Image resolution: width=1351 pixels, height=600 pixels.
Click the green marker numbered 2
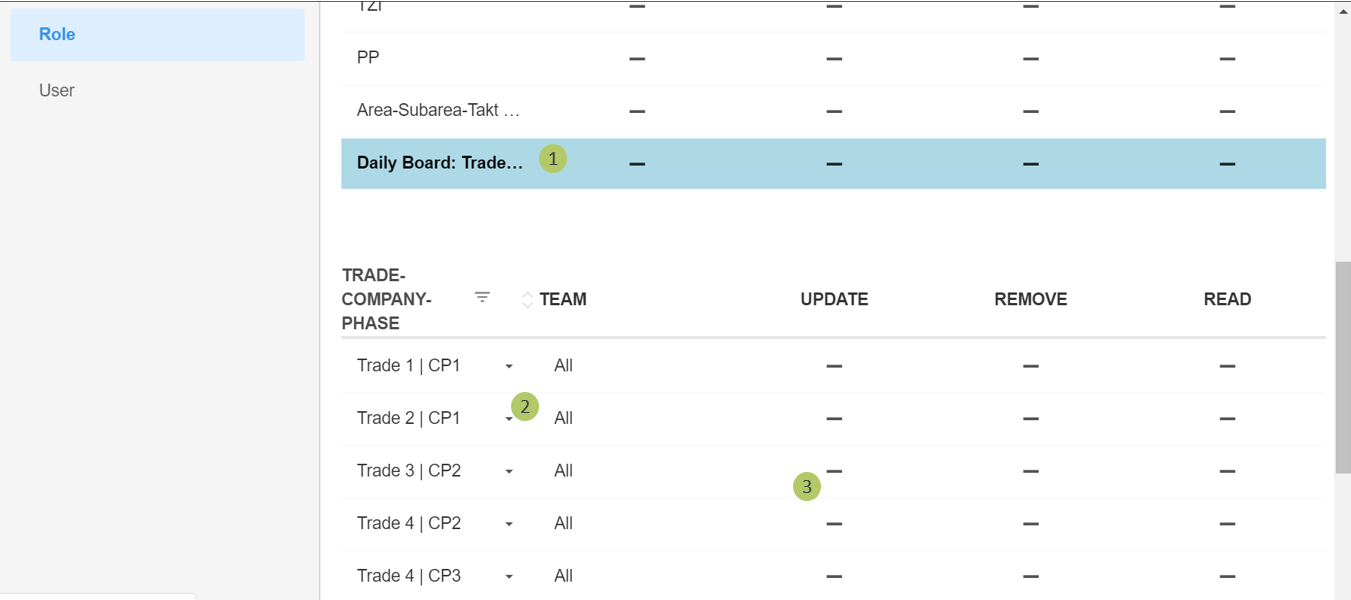(525, 406)
